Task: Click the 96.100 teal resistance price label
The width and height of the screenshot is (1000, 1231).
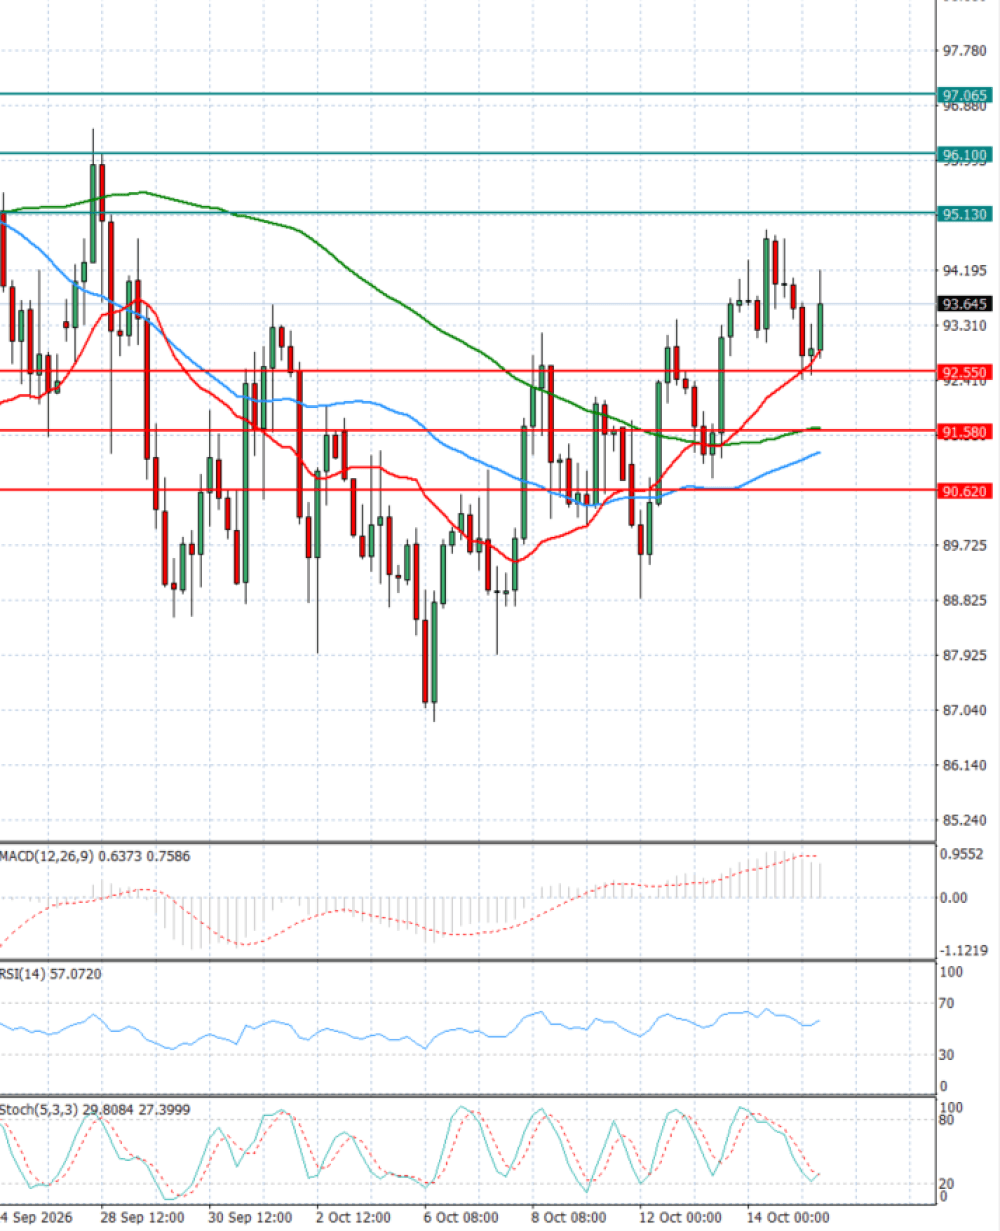Action: tap(965, 155)
